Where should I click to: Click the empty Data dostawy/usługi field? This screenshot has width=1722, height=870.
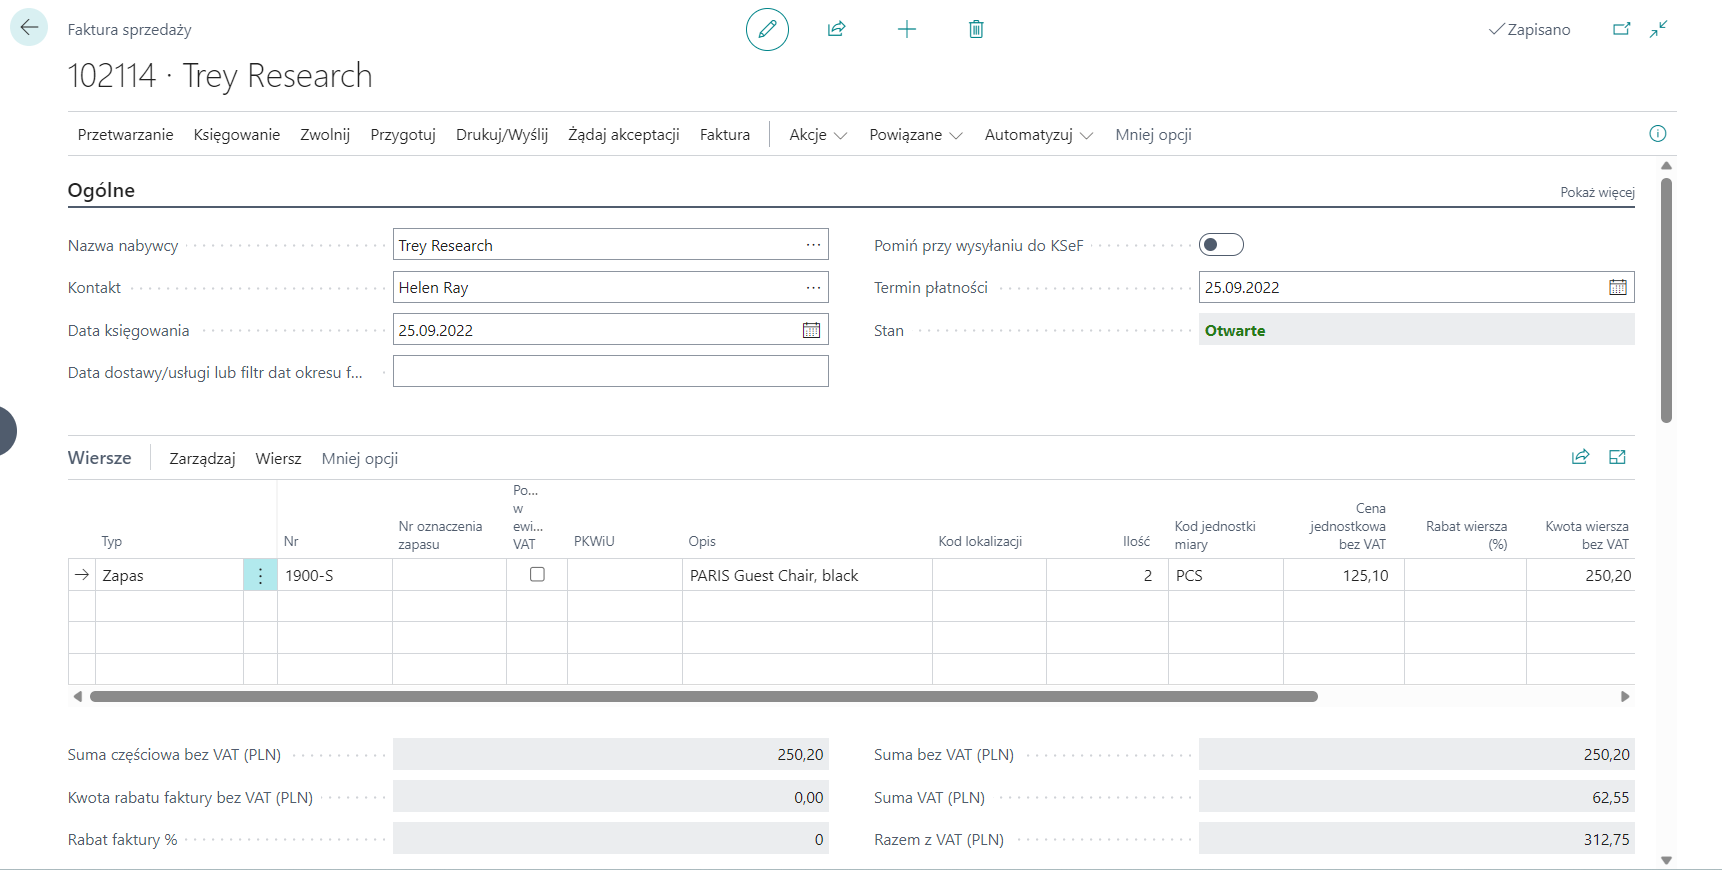[x=611, y=371]
